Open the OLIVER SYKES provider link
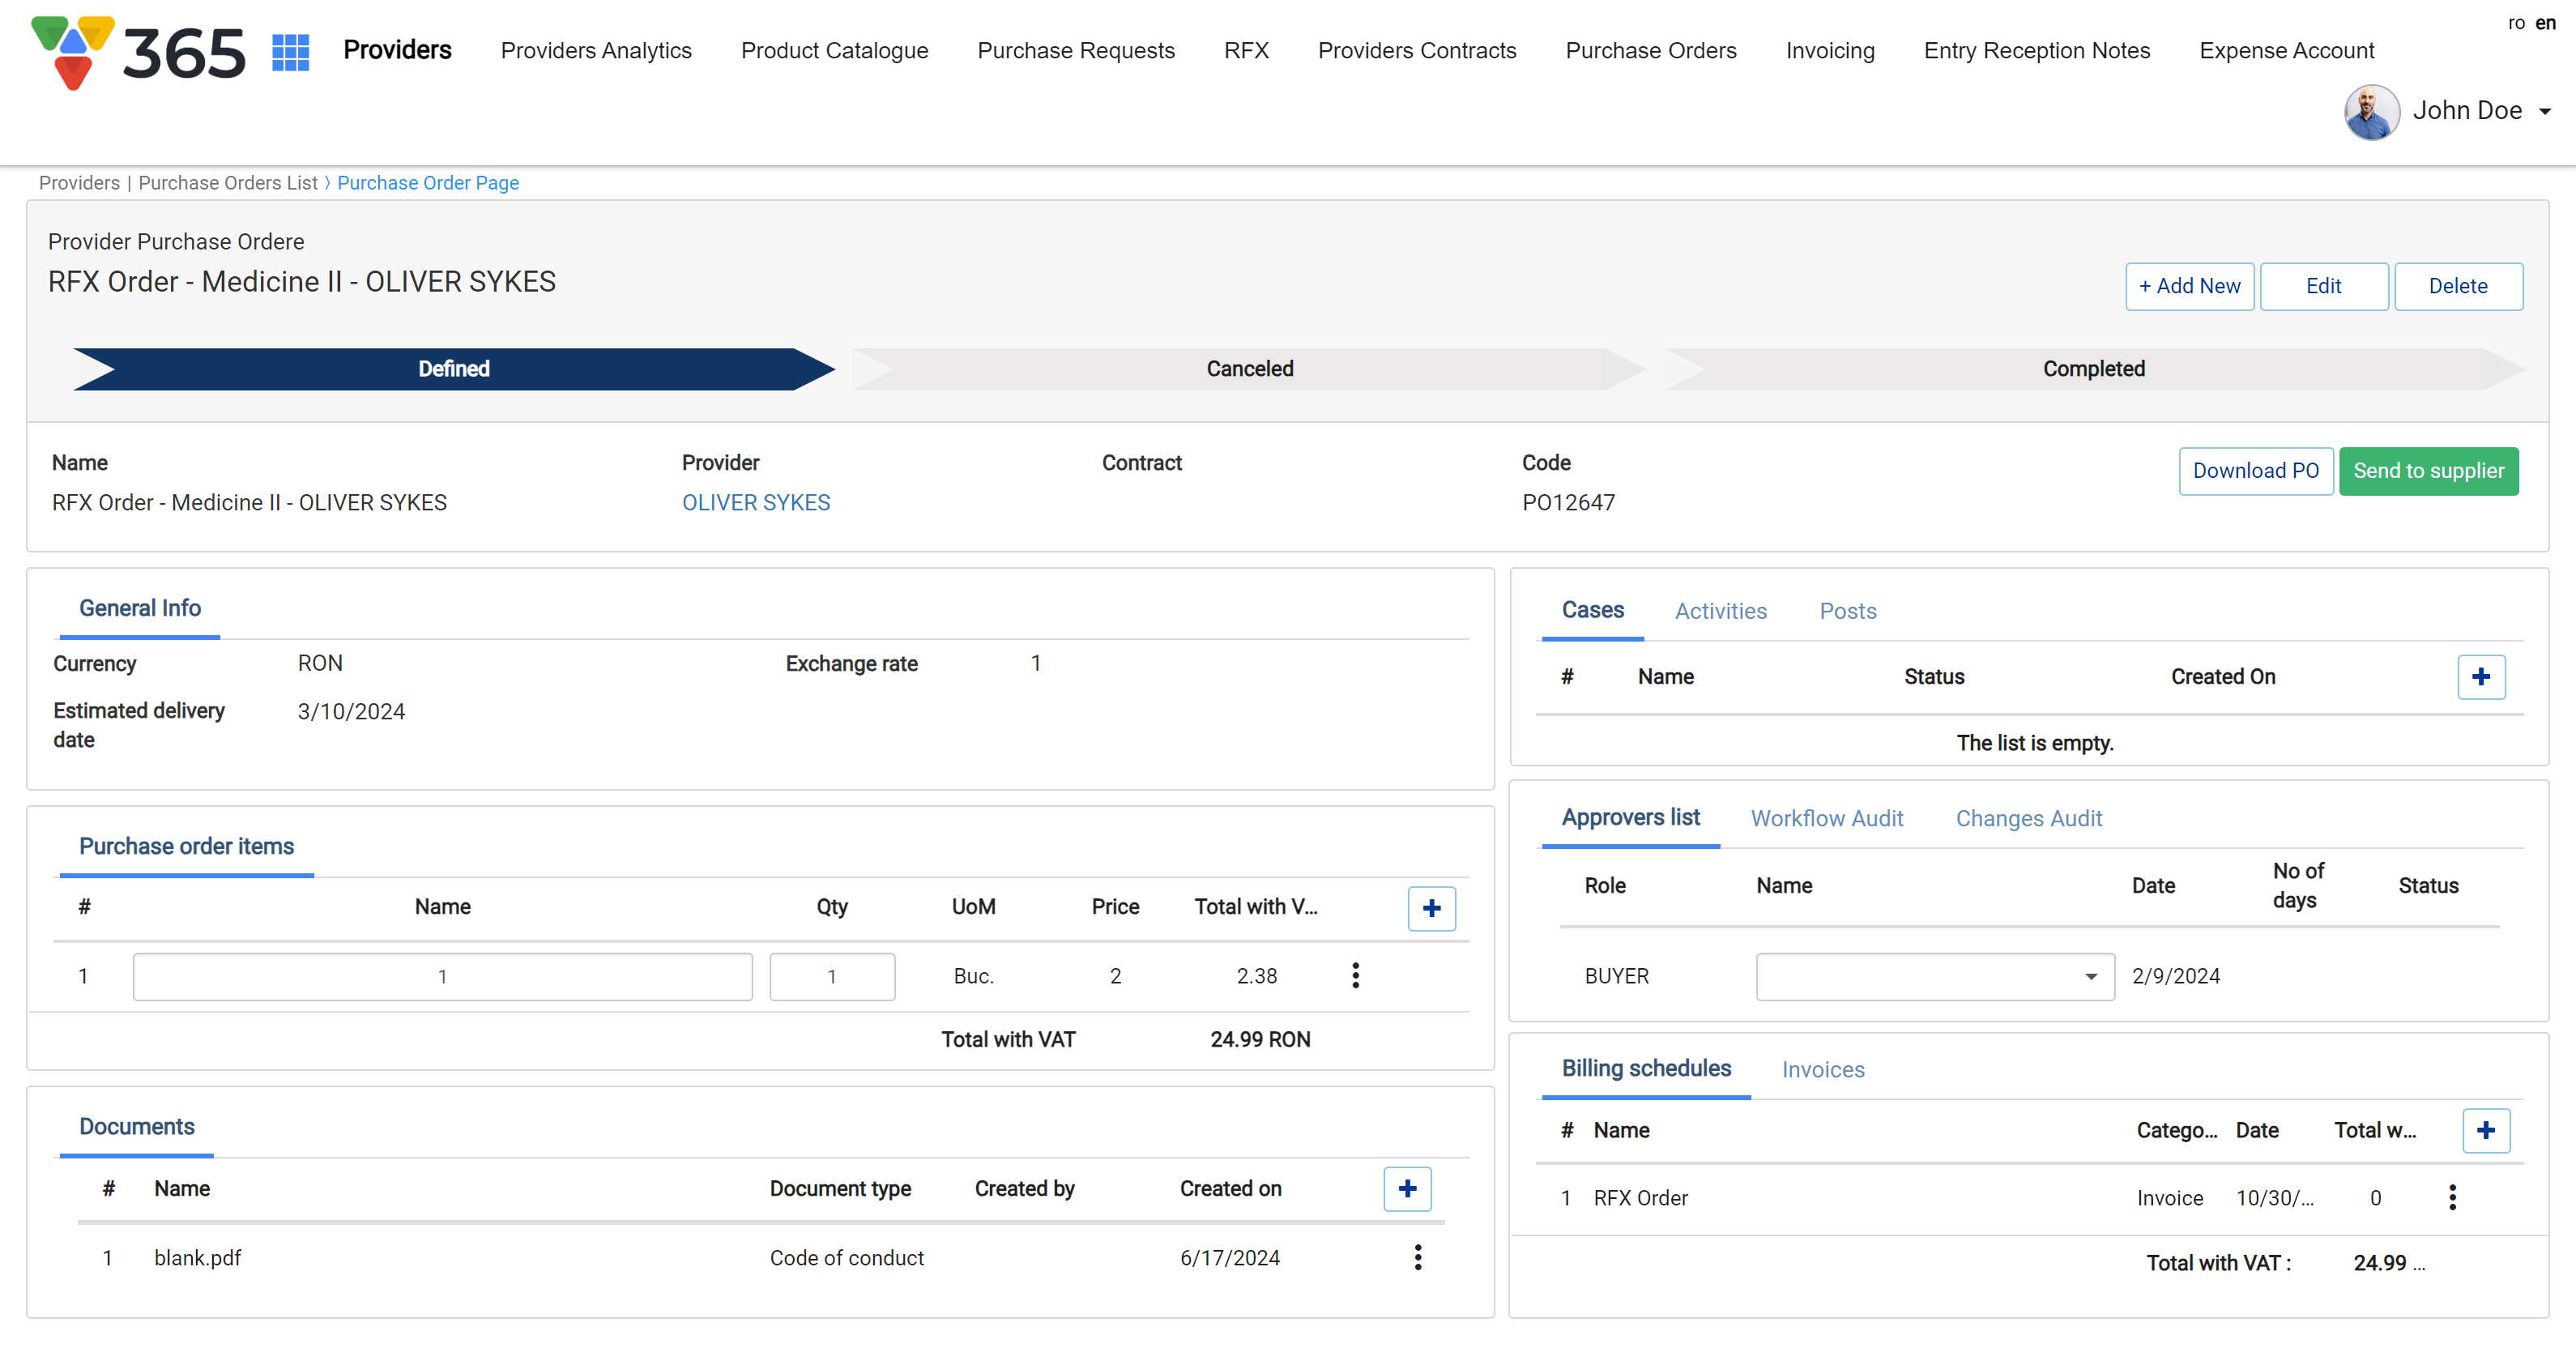The height and width of the screenshot is (1348, 2576). (755, 503)
